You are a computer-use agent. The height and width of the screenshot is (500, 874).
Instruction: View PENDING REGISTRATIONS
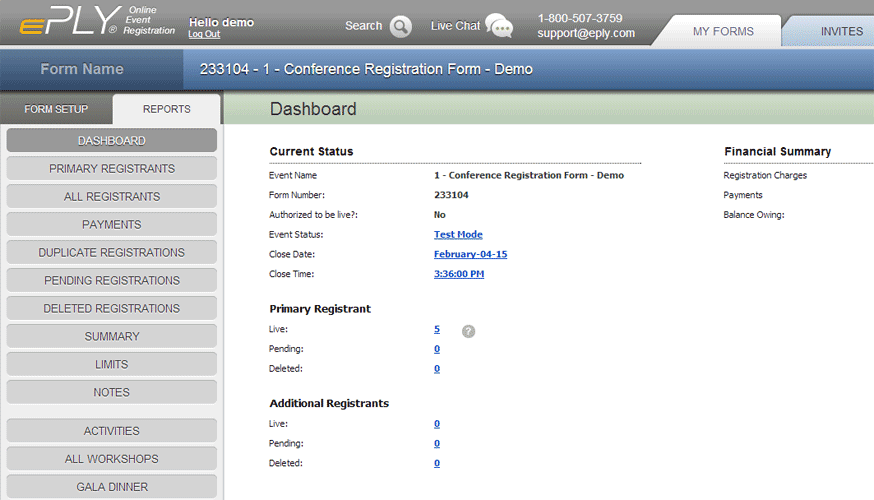[x=111, y=280]
